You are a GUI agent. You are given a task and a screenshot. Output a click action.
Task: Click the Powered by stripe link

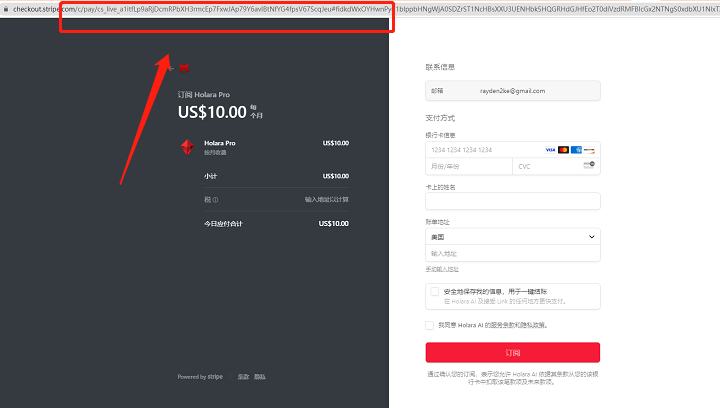coord(200,377)
